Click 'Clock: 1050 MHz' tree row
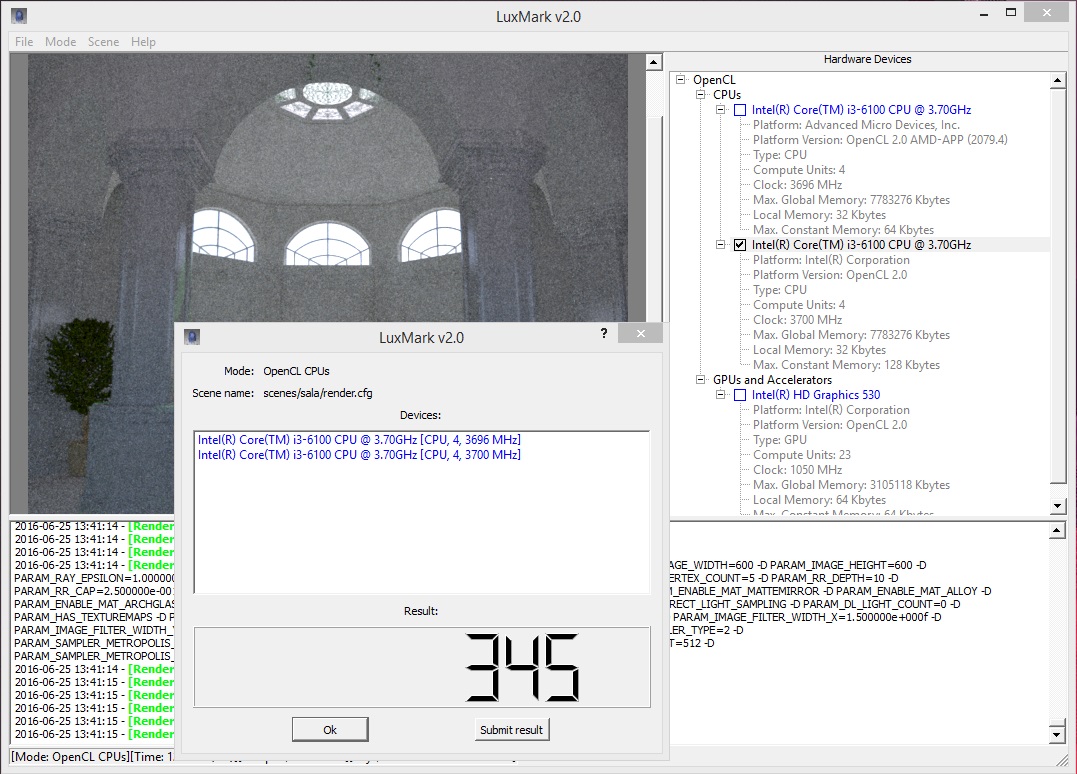This screenshot has height=774, width=1077. (797, 470)
